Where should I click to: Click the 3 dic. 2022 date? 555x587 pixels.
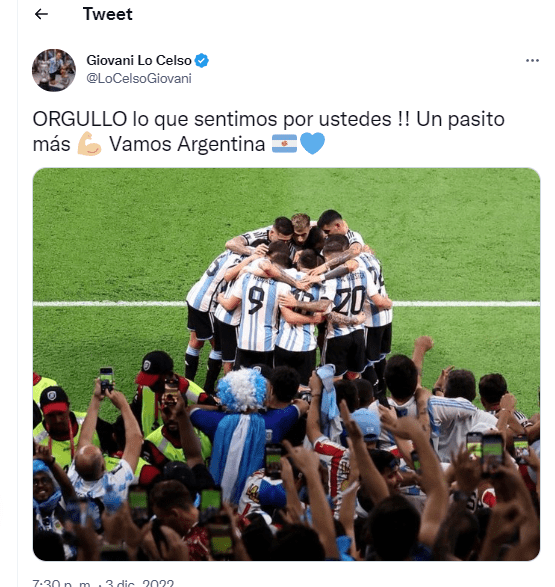[x=140, y=583]
